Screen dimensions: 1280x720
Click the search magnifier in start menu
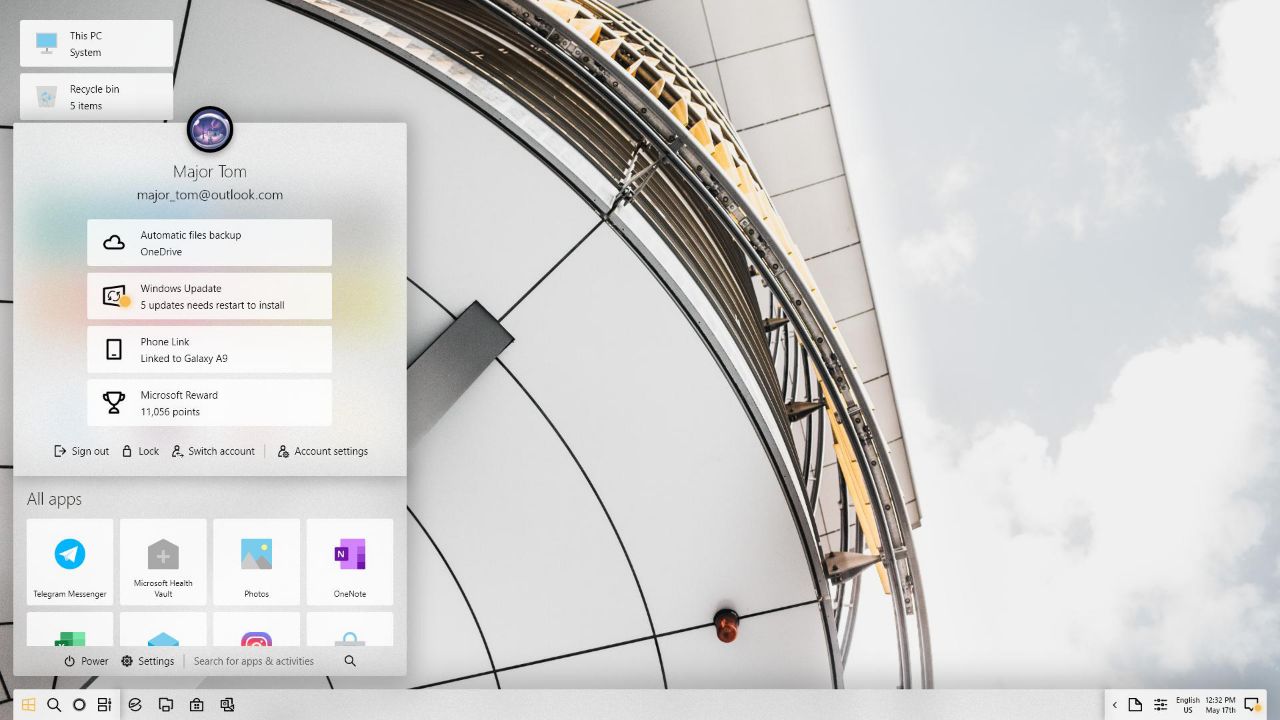pyautogui.click(x=350, y=661)
